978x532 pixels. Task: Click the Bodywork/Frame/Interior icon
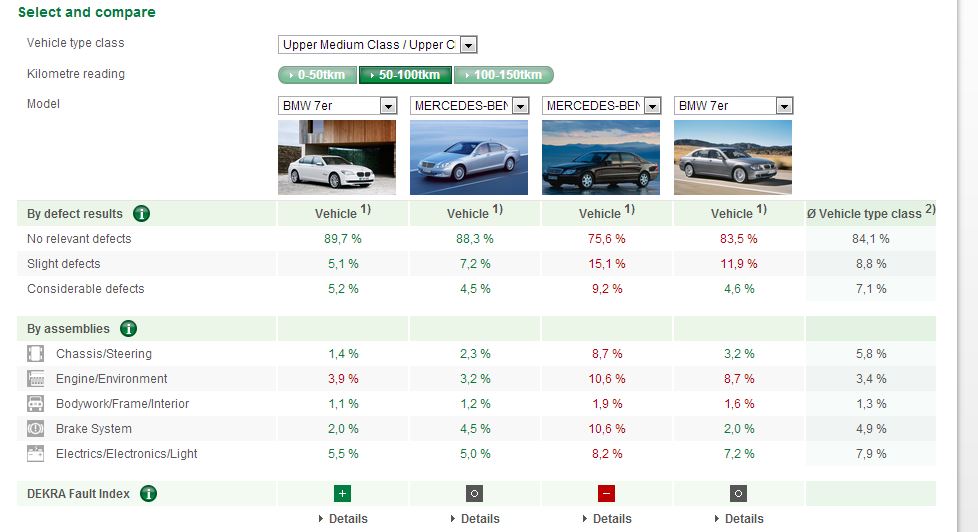[x=36, y=404]
